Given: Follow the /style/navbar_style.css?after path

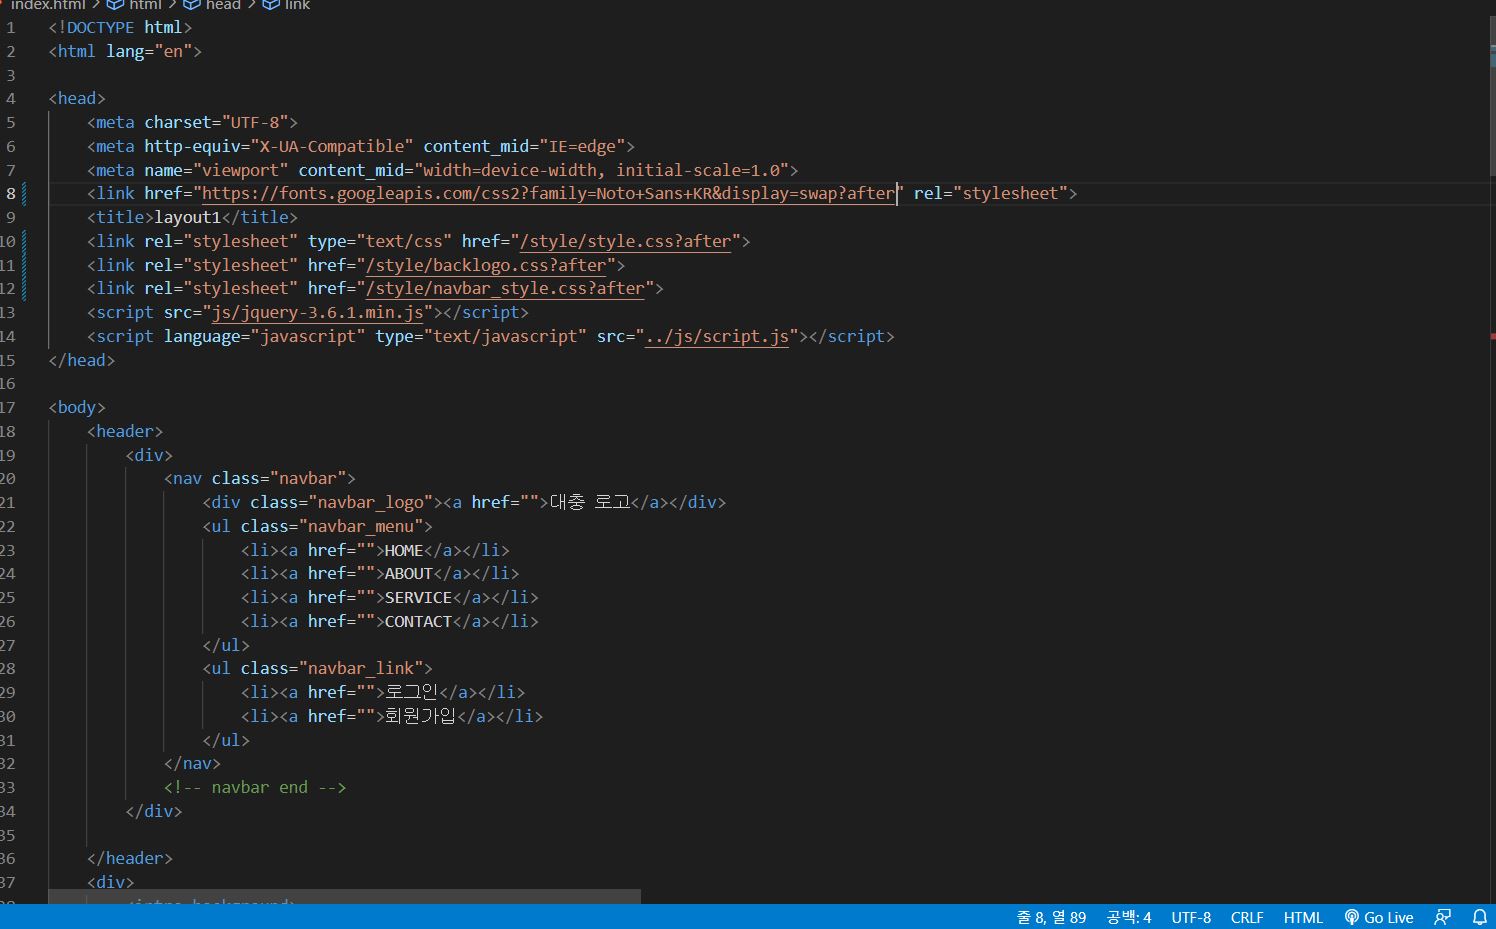Looking at the screenshot, I should [x=505, y=288].
